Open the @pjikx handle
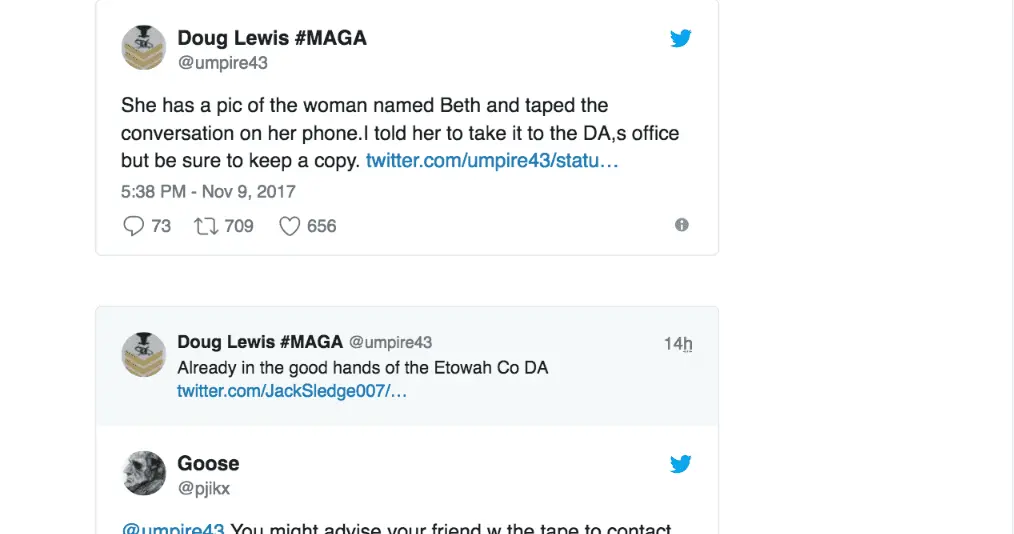This screenshot has height=534, width=1014. coord(203,488)
